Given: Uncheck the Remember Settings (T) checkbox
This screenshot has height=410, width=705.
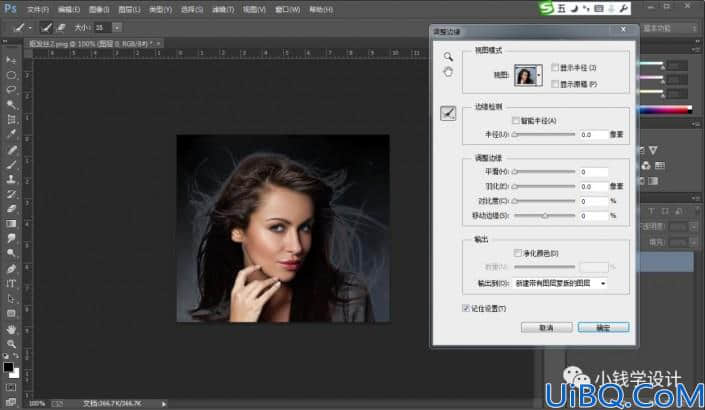Looking at the screenshot, I should coord(466,308).
